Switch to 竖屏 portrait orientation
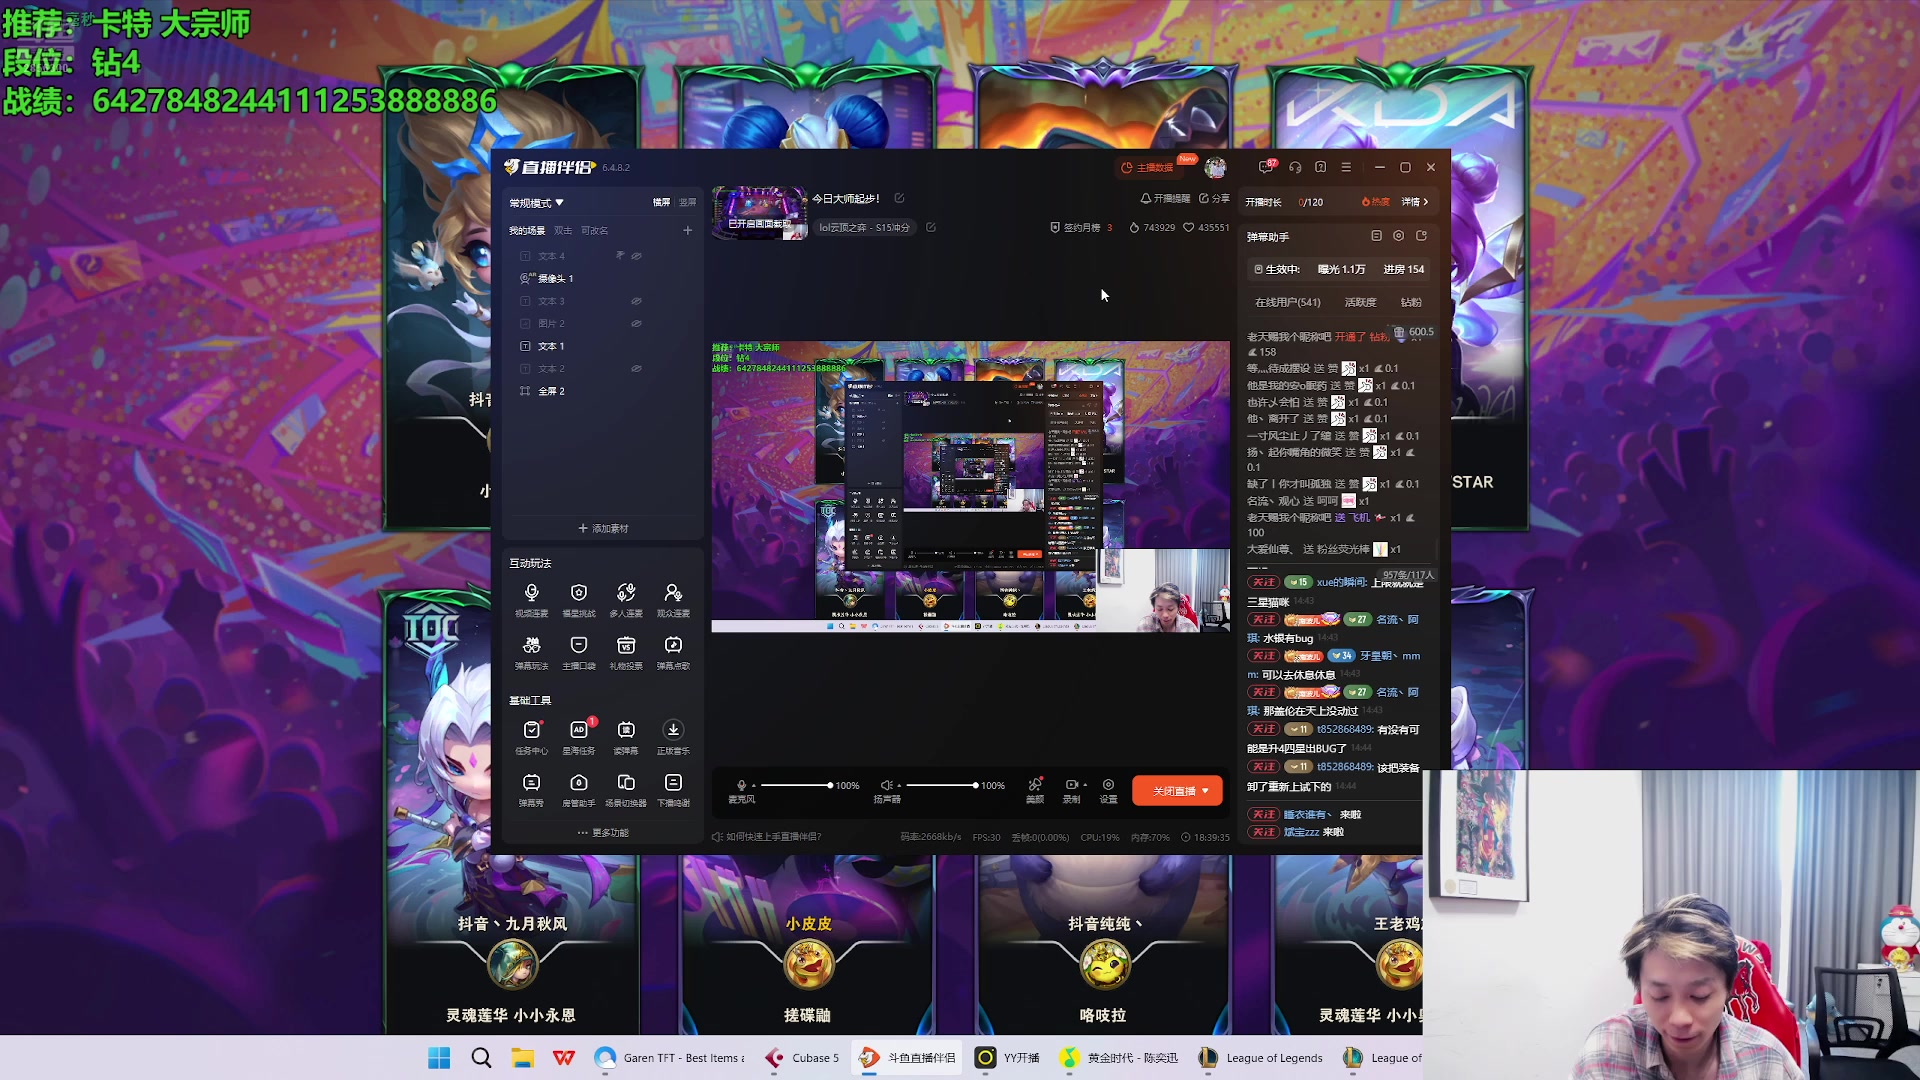 (x=687, y=202)
